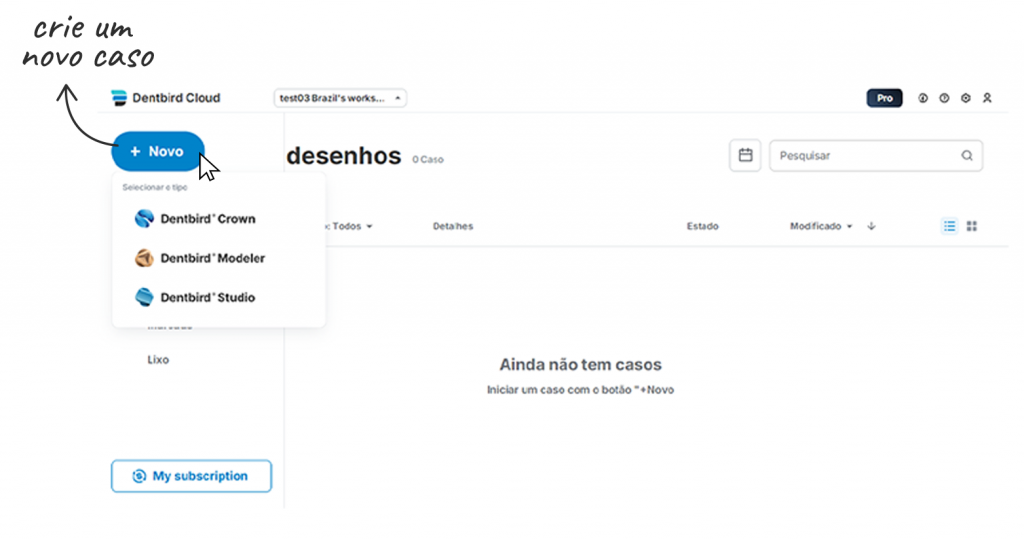Click the Dentbird Modeler product icon
1024x540 pixels.
pos(144,258)
